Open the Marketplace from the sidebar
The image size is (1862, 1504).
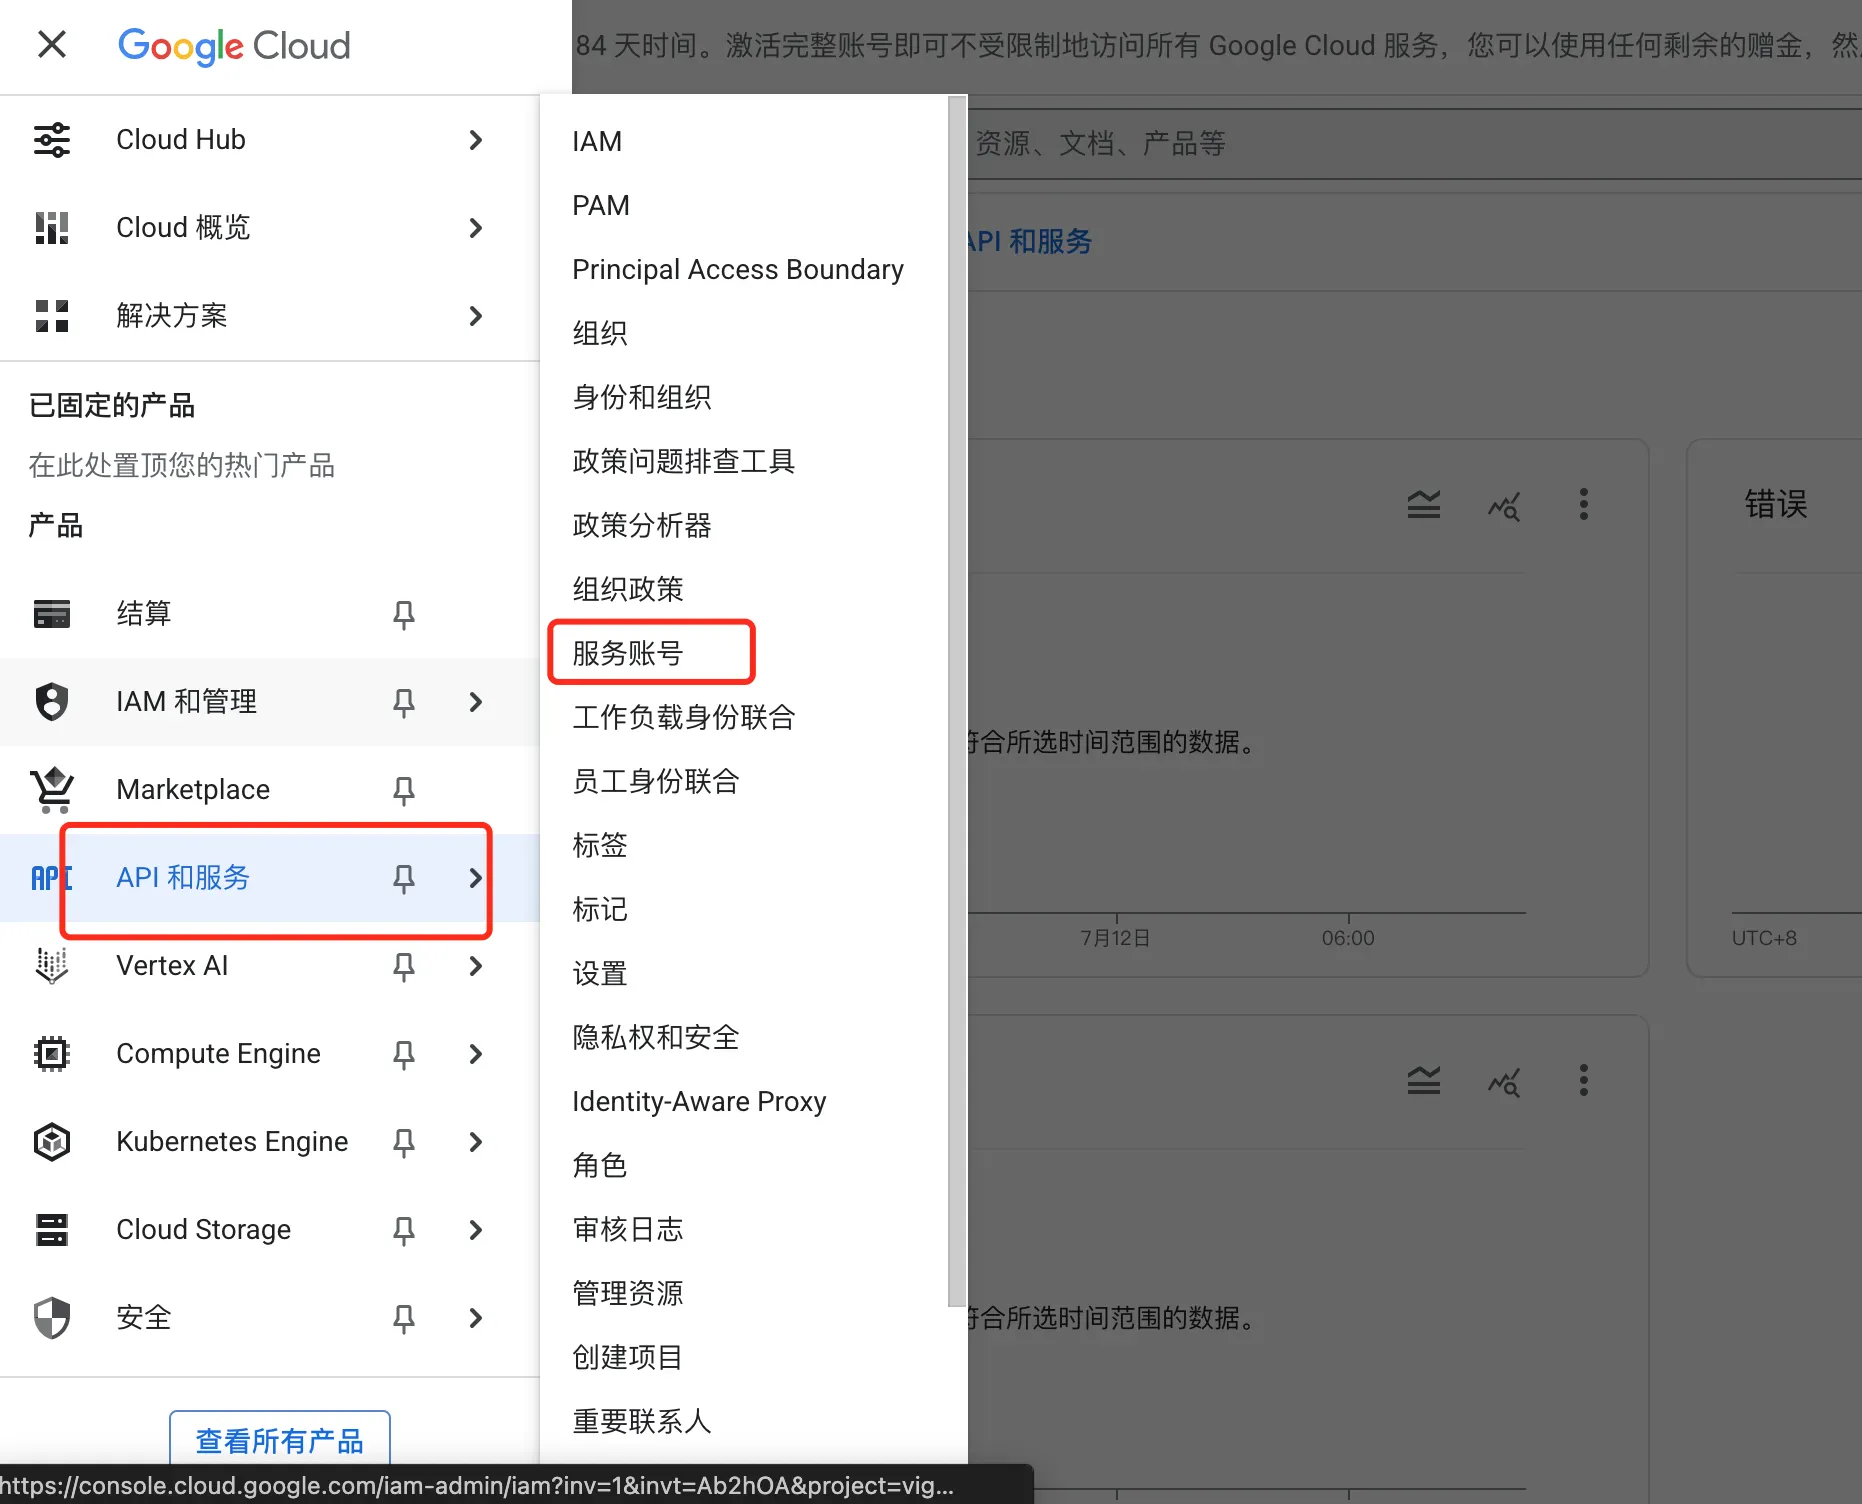click(x=193, y=789)
